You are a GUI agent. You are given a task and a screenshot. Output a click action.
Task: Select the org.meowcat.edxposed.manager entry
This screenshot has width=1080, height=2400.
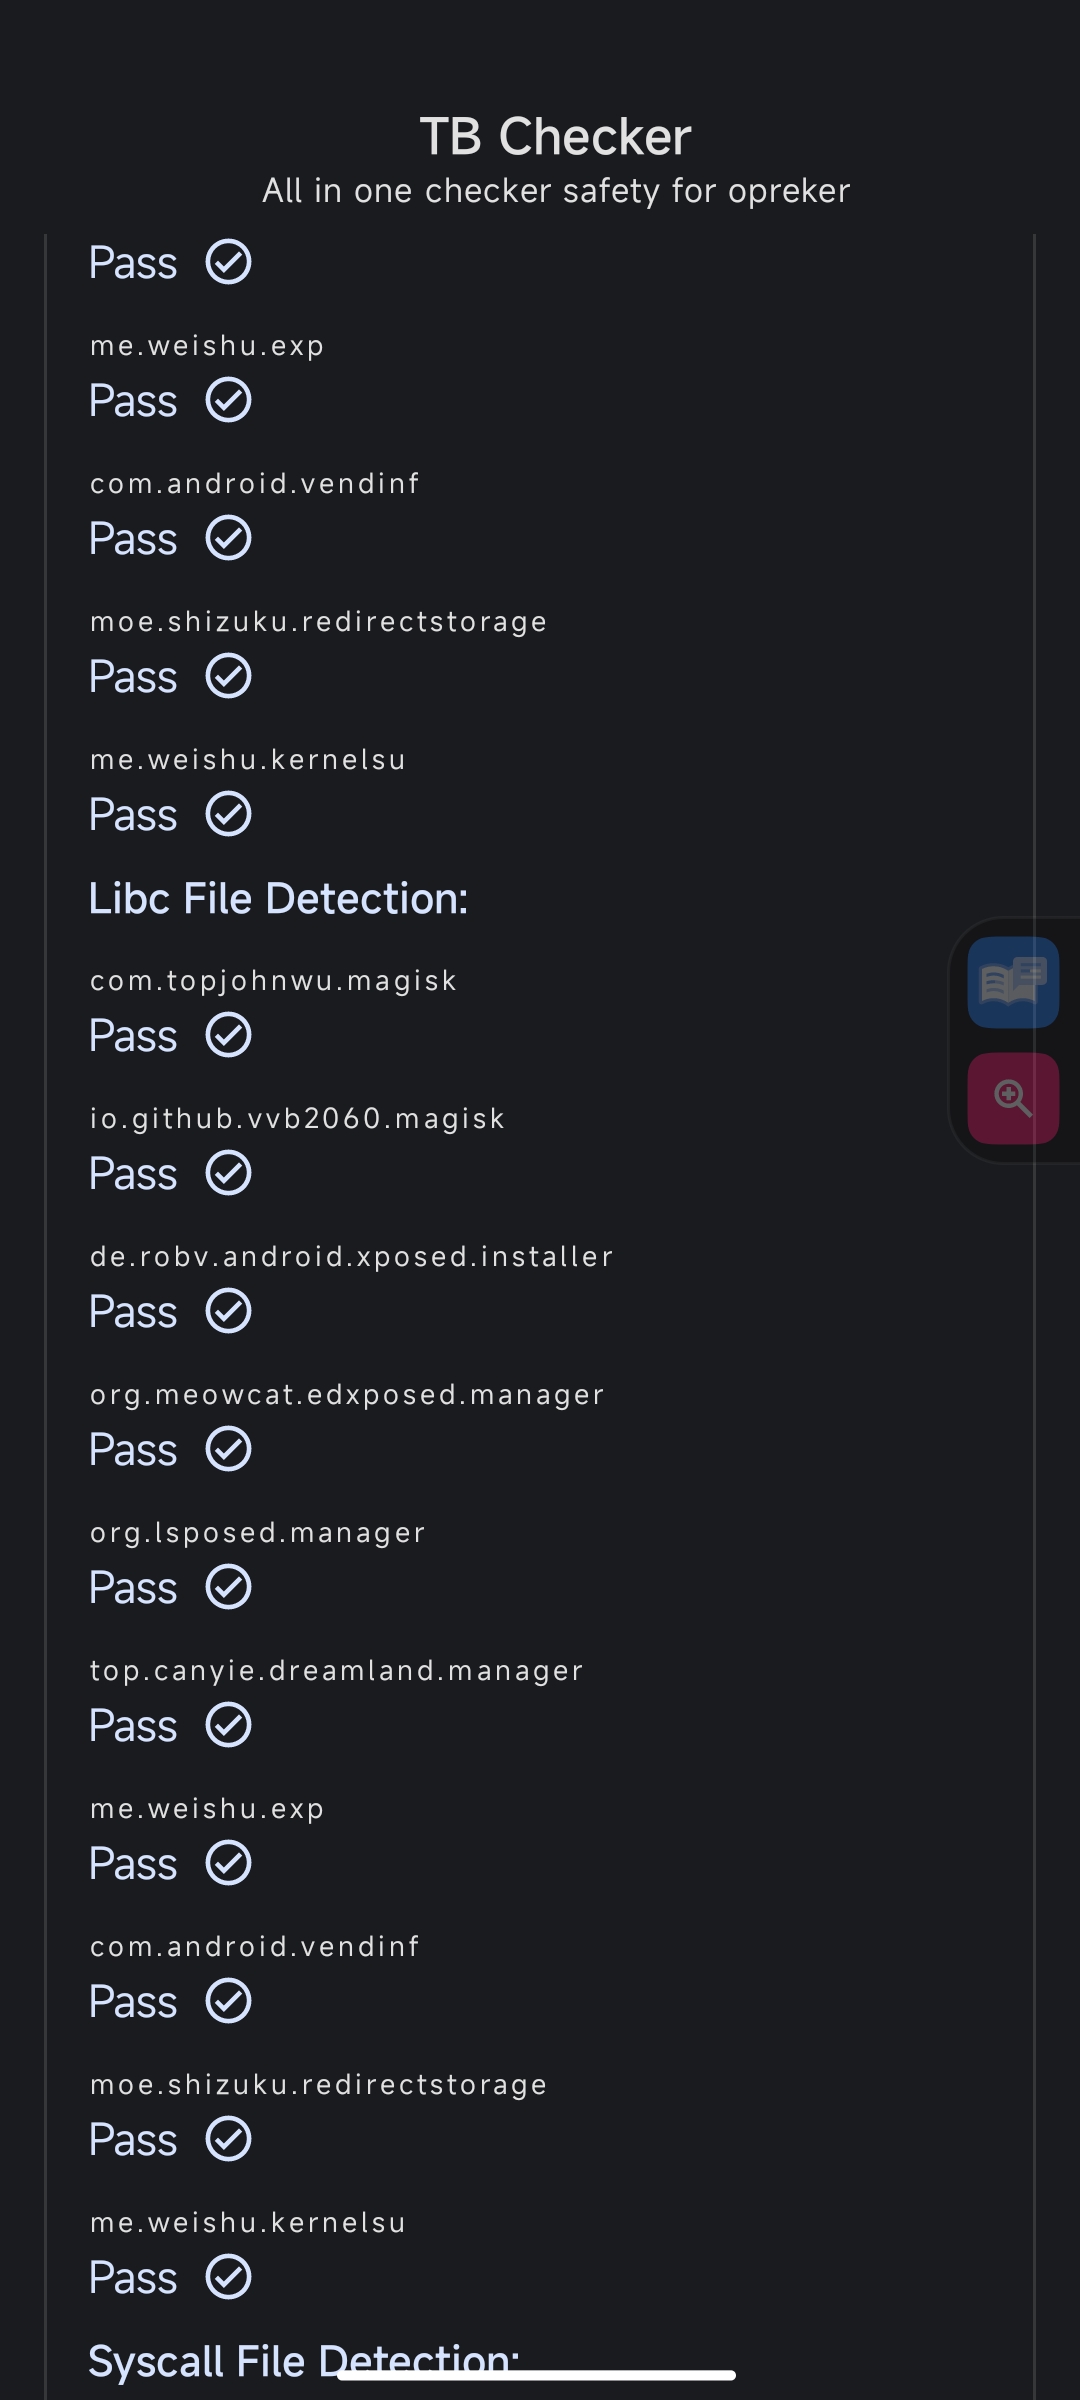[347, 1395]
